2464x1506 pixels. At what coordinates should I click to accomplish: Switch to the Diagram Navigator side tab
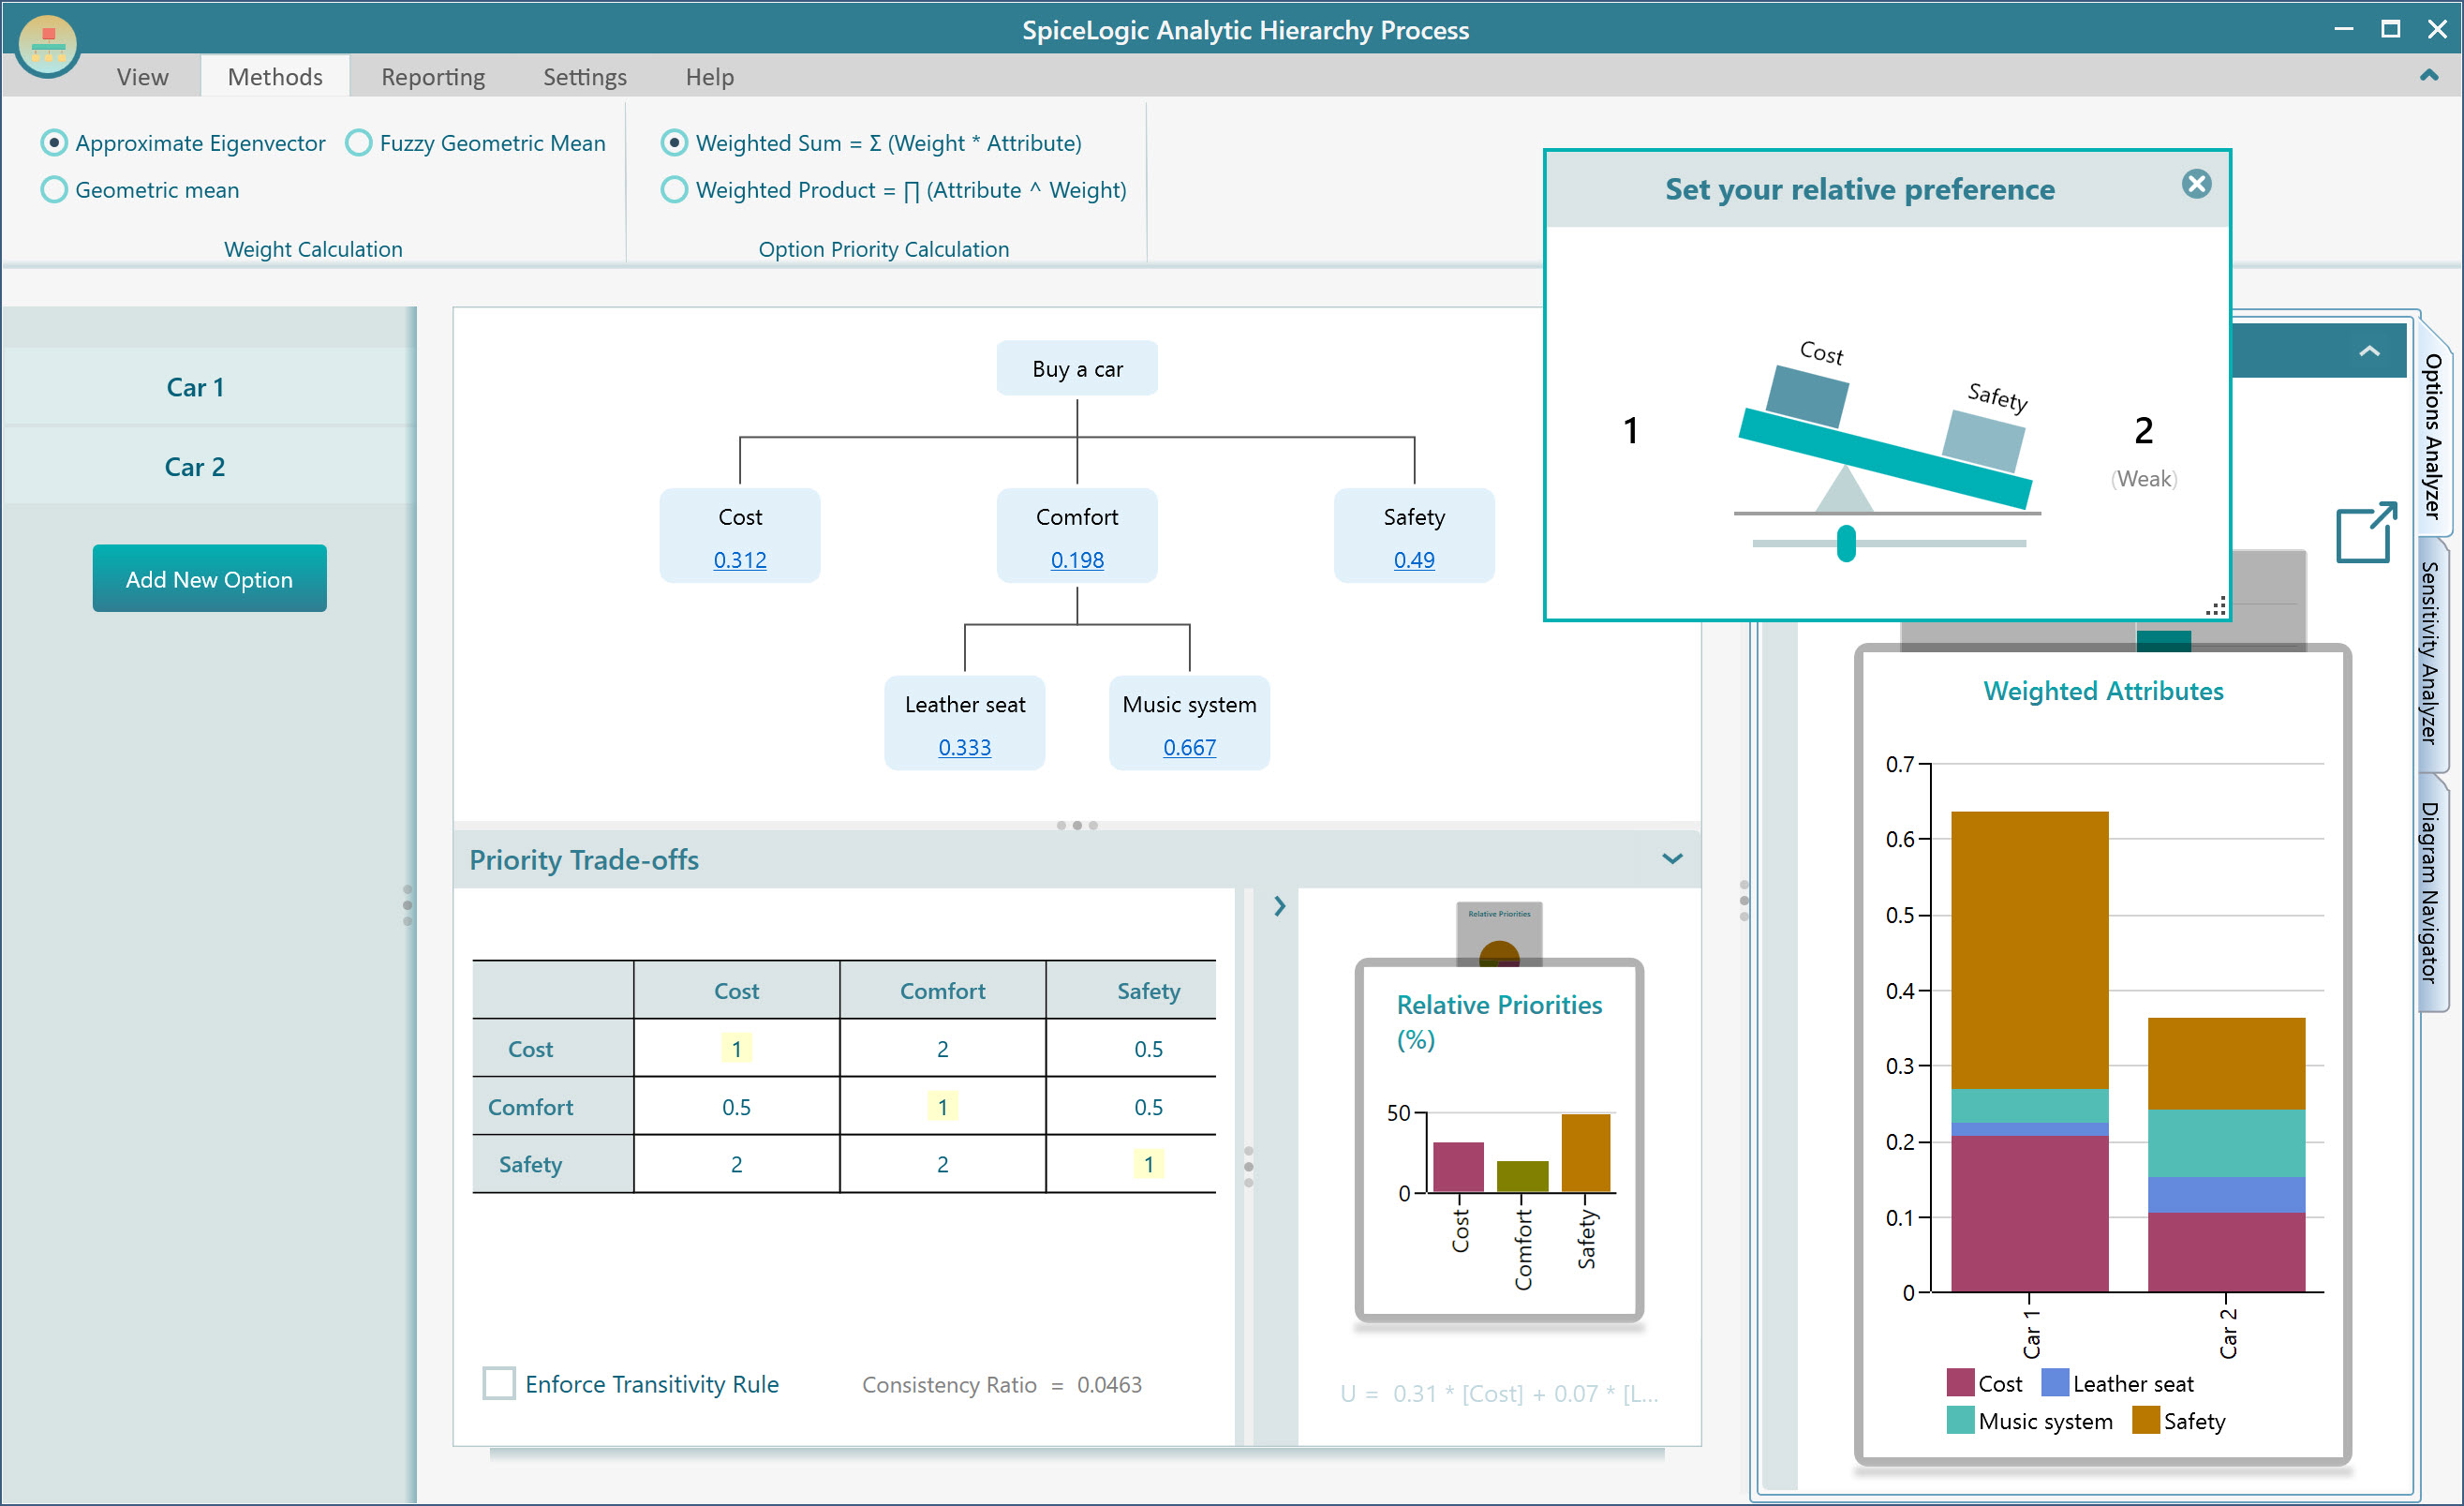click(x=2431, y=893)
